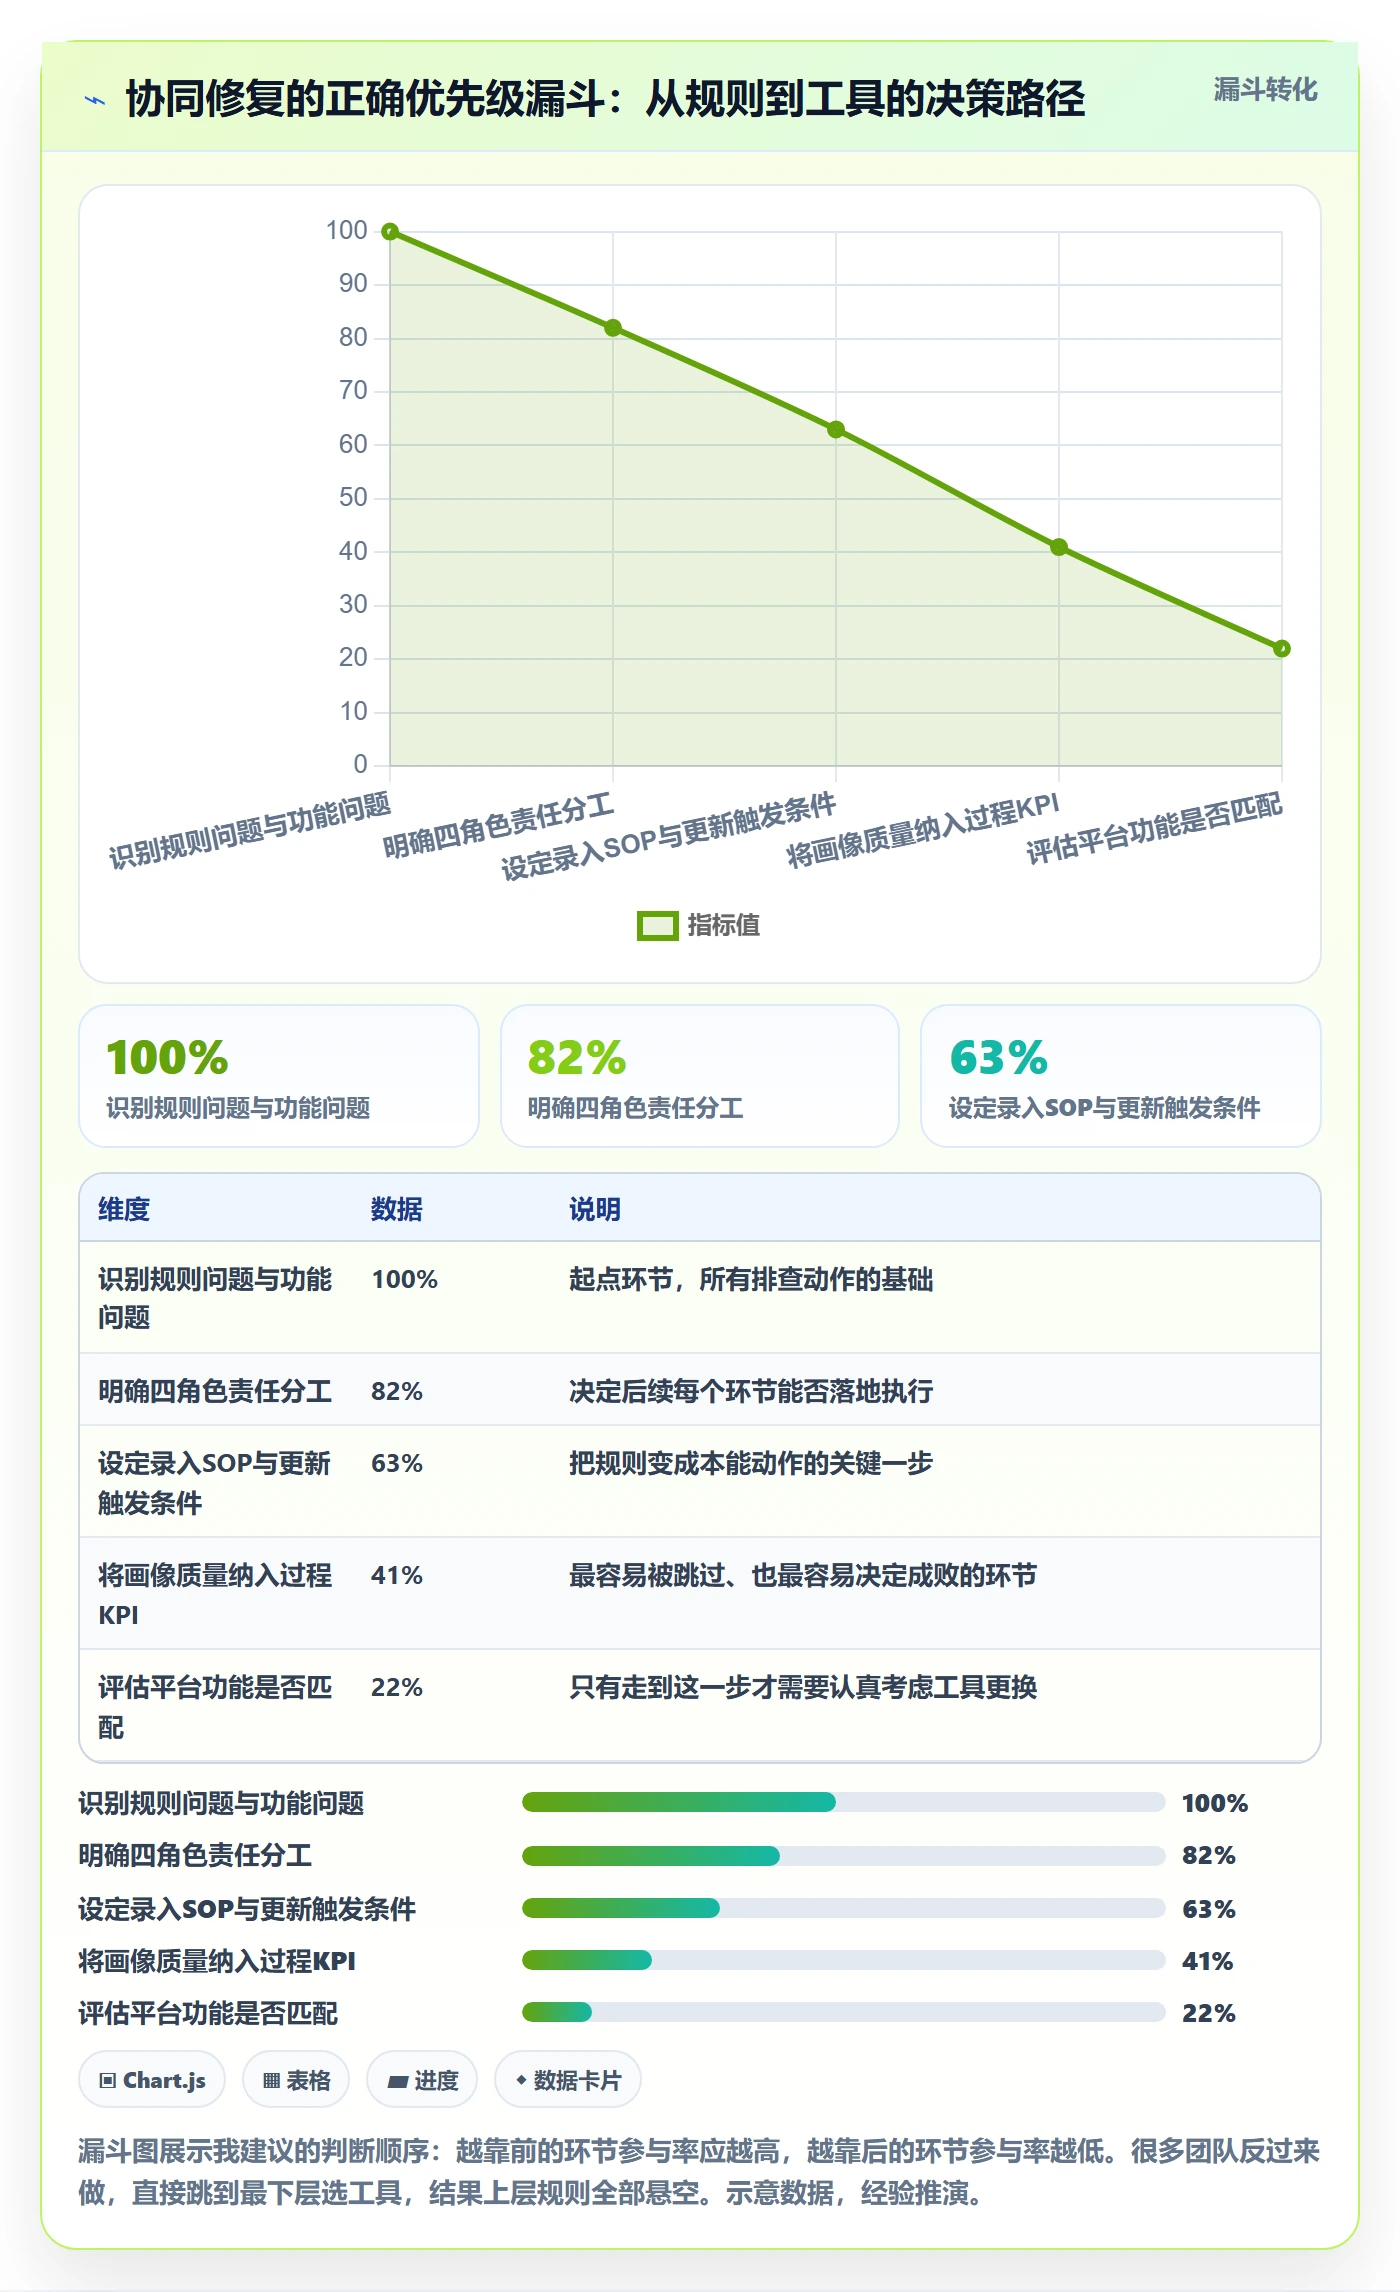Click the Chart.js tag chip

152,2080
